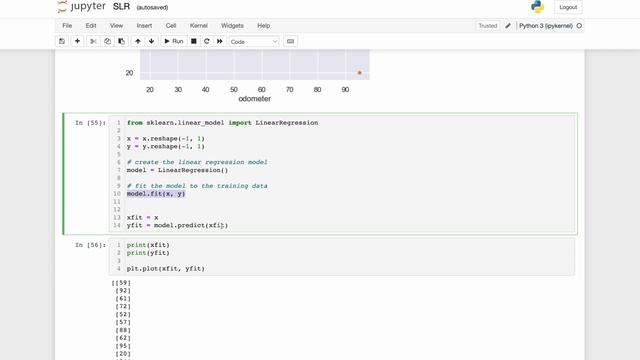
Task: Click the odometer axis label
Action: [x=255, y=99]
